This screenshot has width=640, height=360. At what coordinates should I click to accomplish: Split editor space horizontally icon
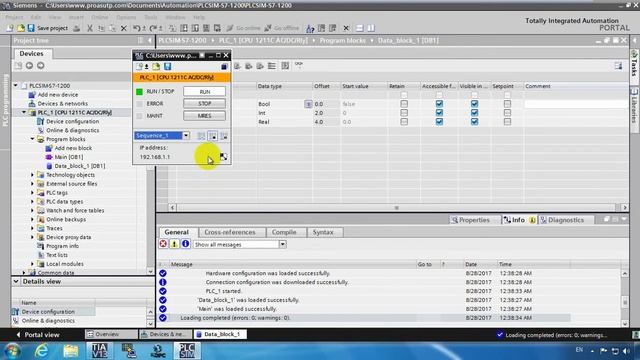[360, 28]
